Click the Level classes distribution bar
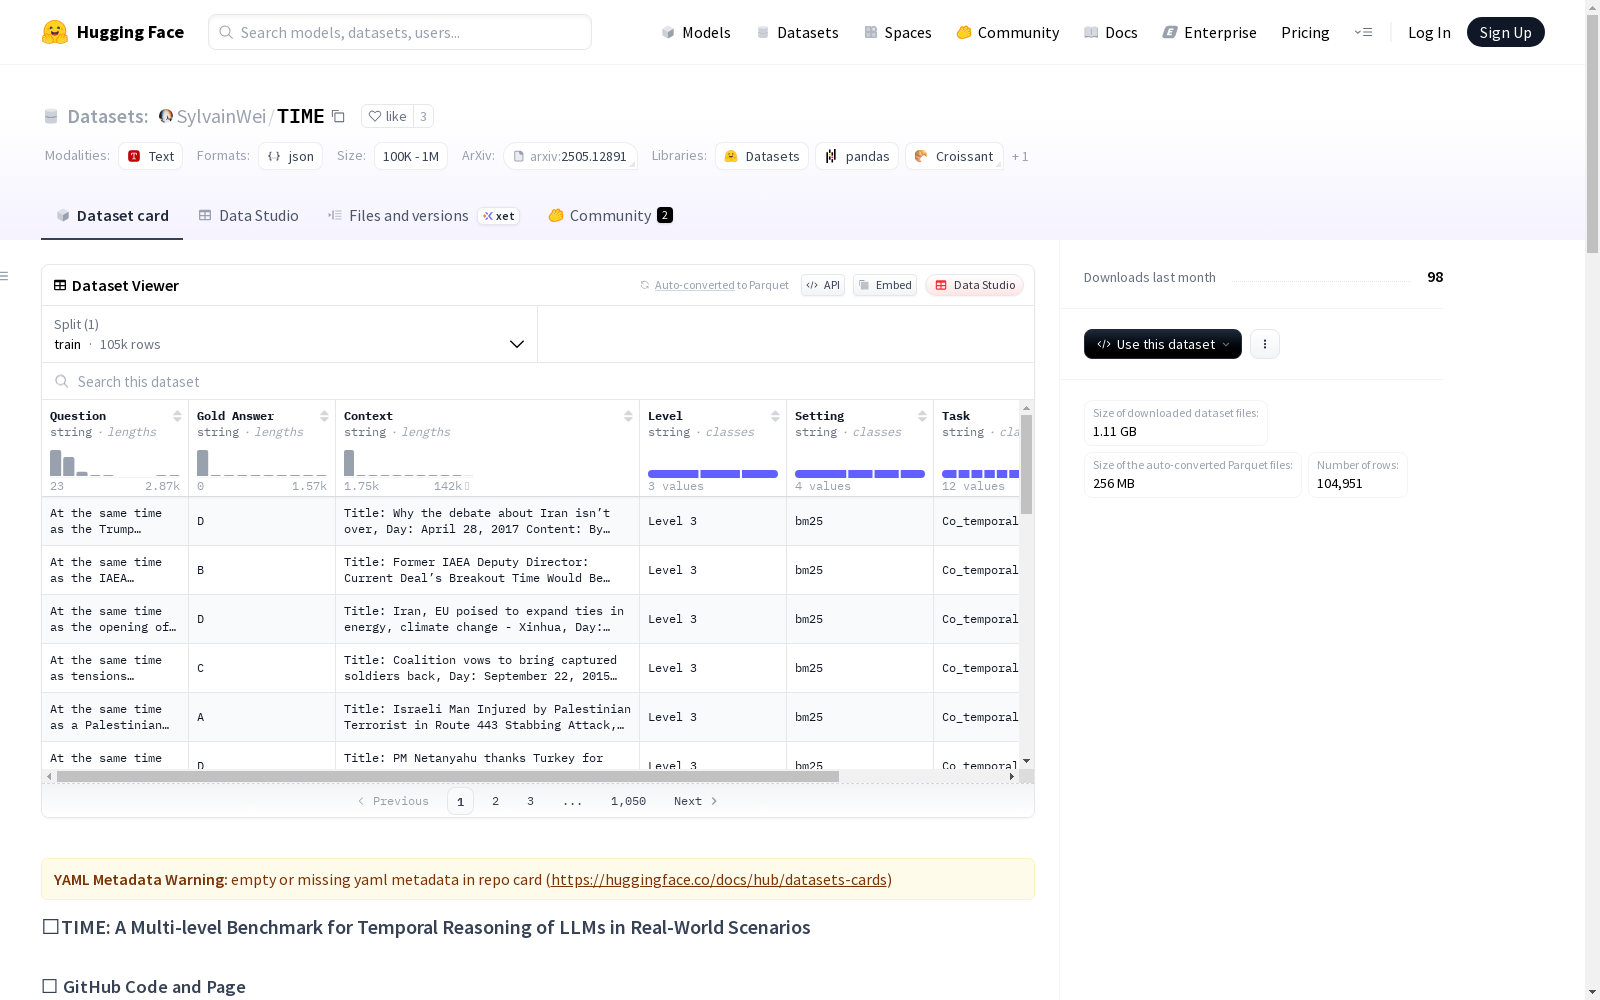The image size is (1600, 1000). coord(713,474)
